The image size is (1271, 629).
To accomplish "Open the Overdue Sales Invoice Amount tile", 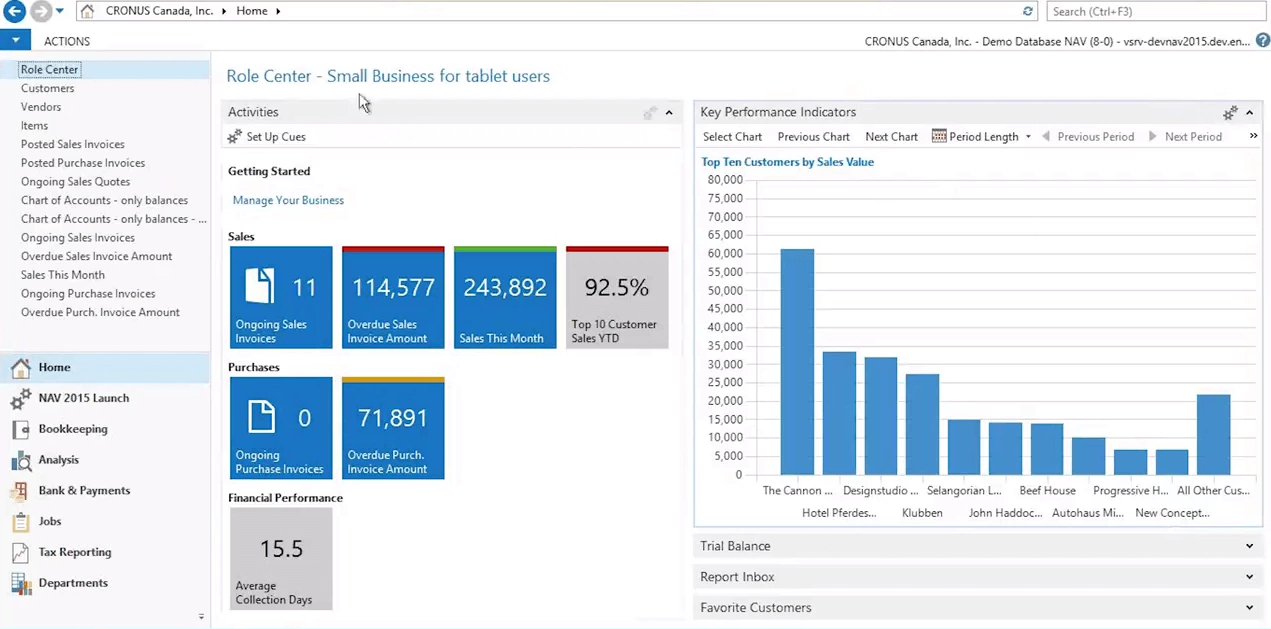I will [393, 298].
